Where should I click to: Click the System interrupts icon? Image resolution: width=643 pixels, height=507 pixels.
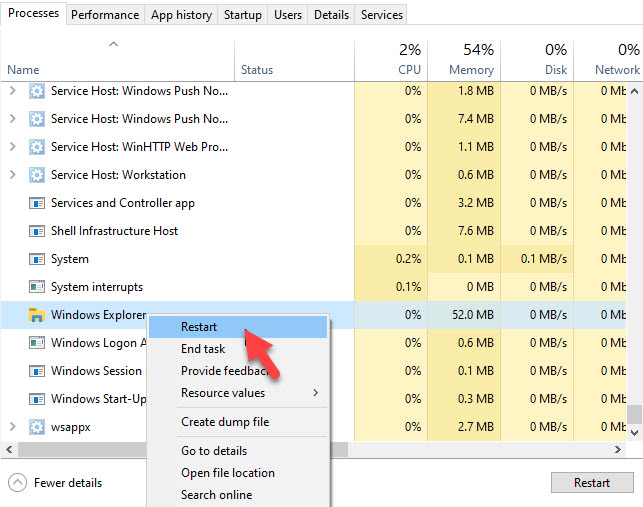[x=36, y=287]
